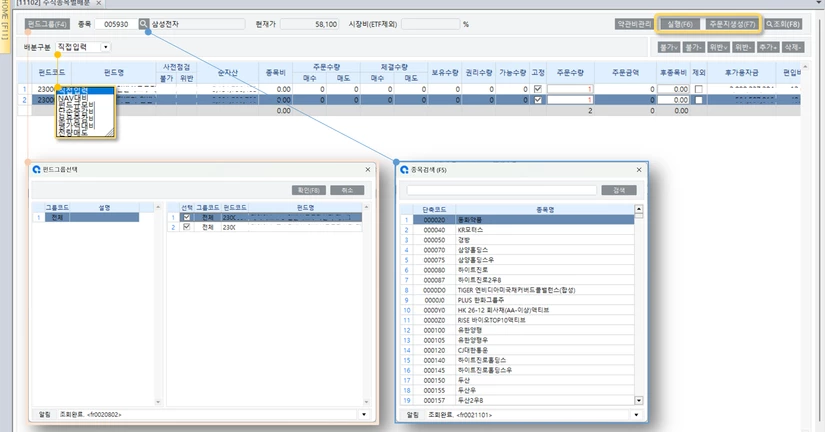This screenshot has width=825, height=432.
Task: Select stock row 동화약품 000020
Action: (x=518, y=220)
